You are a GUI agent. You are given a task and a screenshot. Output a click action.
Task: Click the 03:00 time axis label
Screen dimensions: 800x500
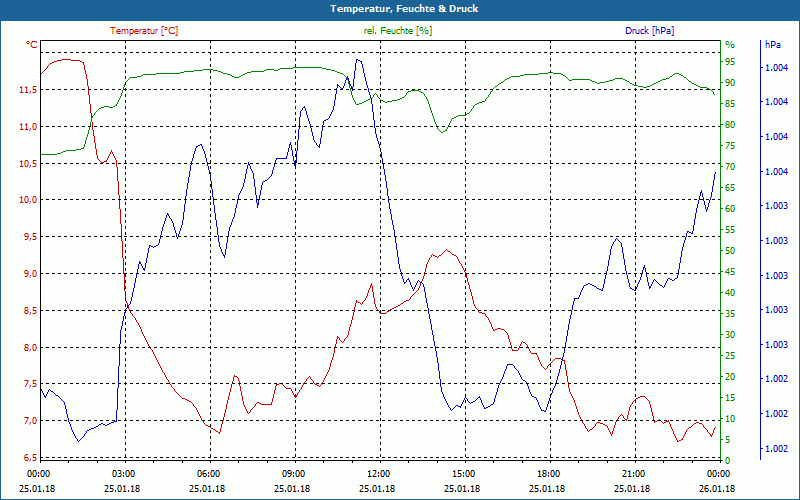pos(122,473)
